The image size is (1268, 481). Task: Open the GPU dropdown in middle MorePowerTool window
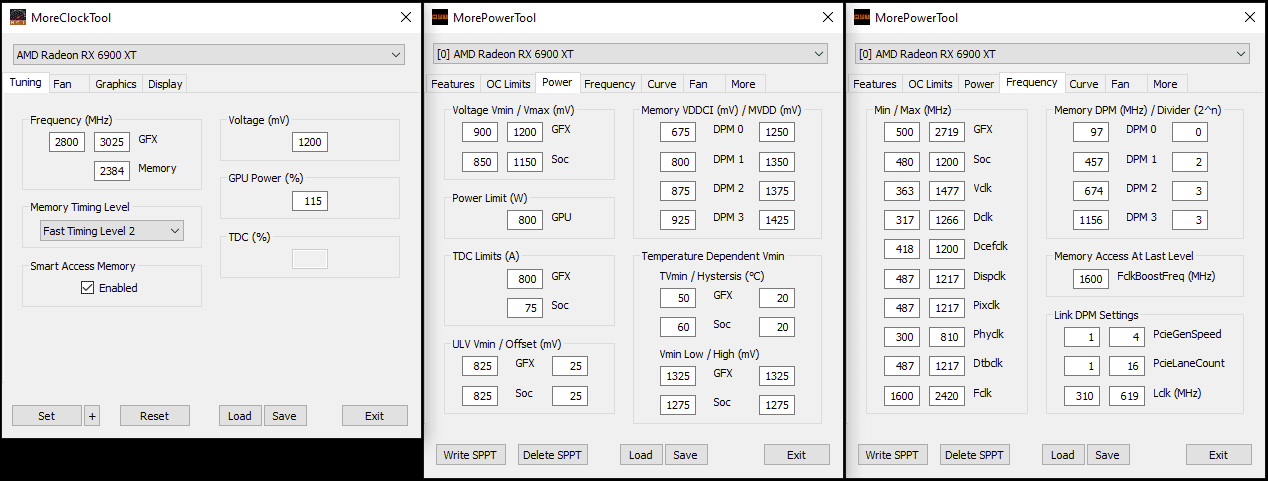pyautogui.click(x=630, y=54)
